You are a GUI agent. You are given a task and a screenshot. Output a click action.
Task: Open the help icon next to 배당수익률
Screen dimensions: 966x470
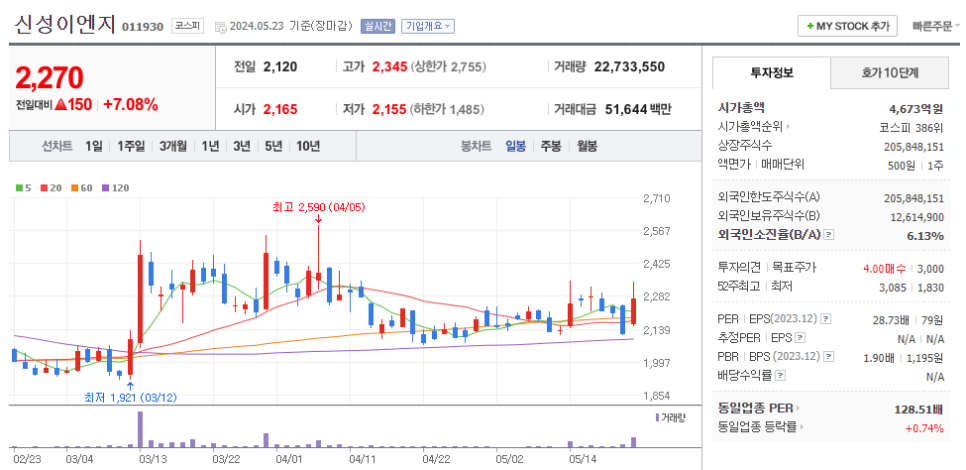coord(780,375)
